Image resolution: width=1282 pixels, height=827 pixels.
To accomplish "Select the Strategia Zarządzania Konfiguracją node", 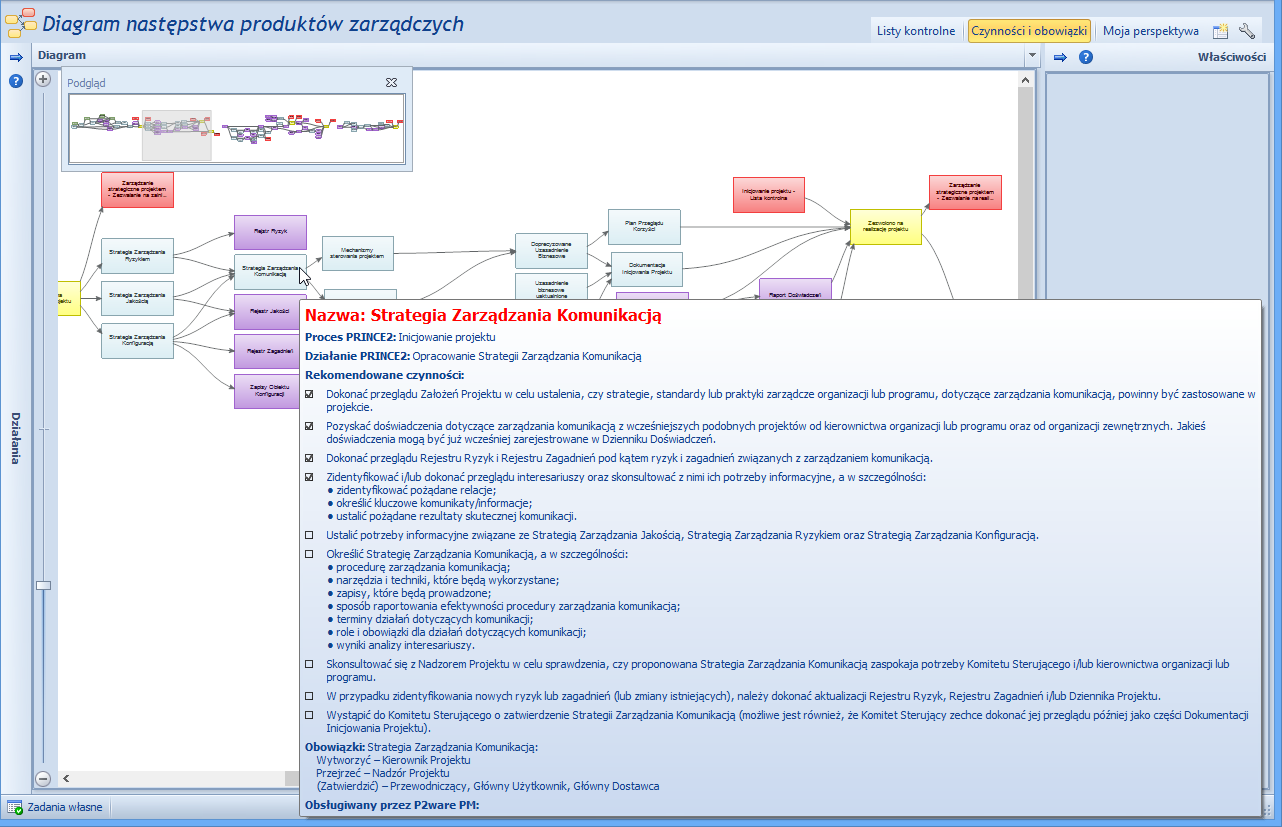I will [137, 340].
